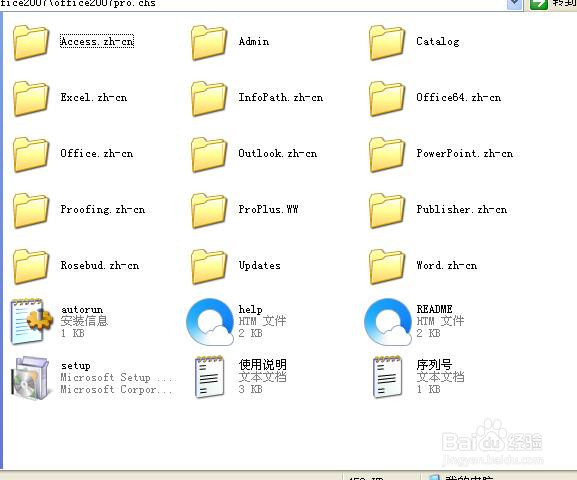This screenshot has width=577, height=480.
Task: Click the help HTM browser icon
Action: tap(210, 322)
